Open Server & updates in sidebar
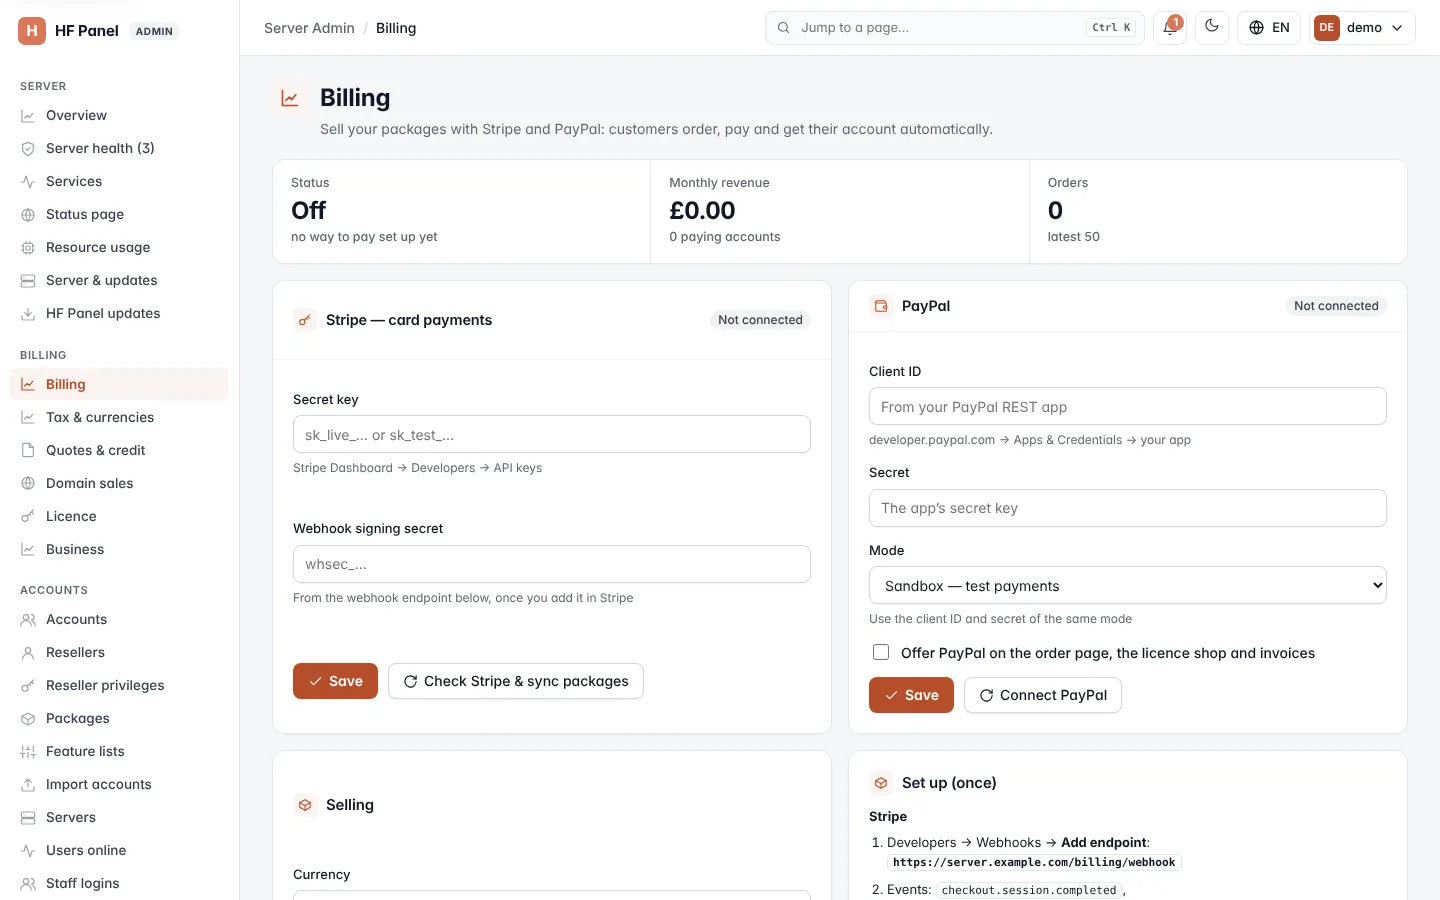 coord(119,280)
